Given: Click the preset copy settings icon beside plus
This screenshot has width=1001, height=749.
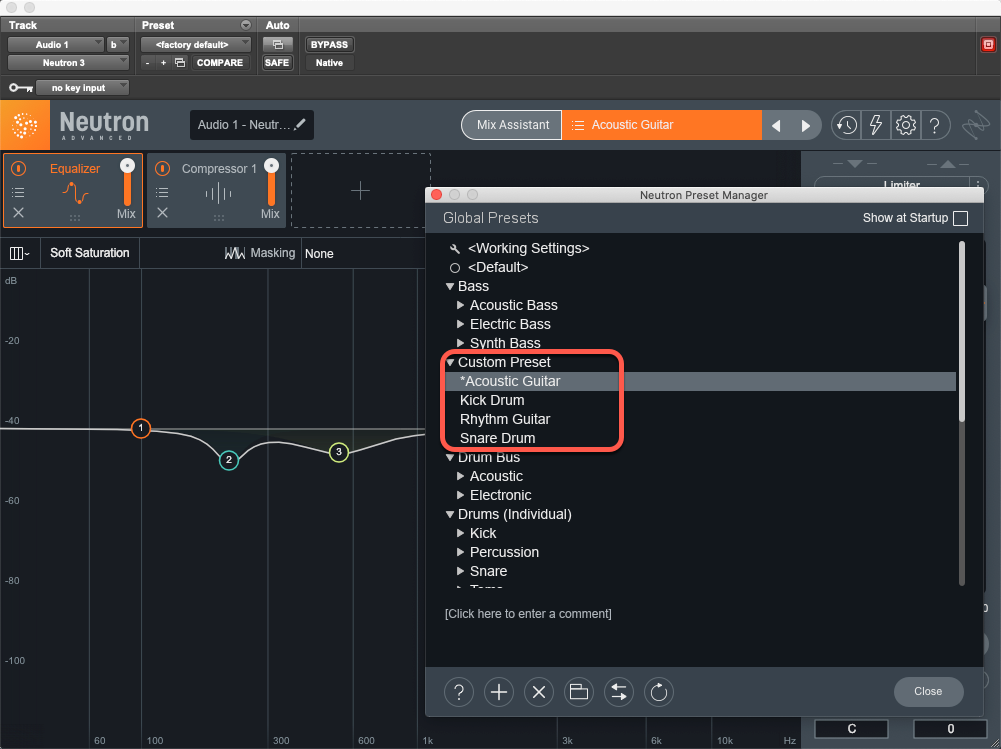Looking at the screenshot, I should click(180, 63).
